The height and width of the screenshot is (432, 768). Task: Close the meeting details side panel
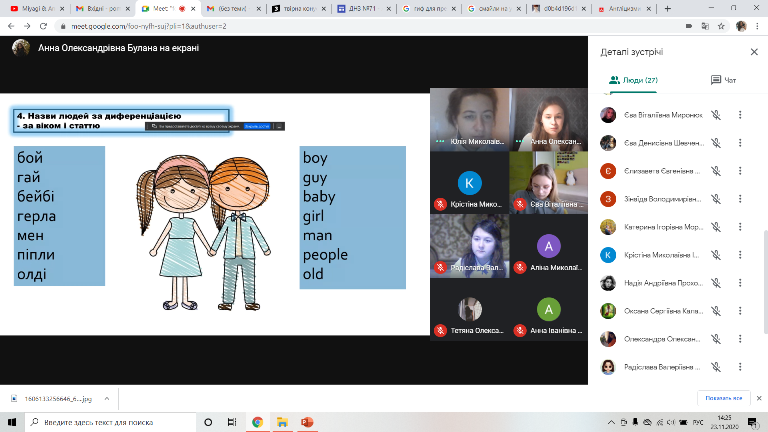pos(754,52)
